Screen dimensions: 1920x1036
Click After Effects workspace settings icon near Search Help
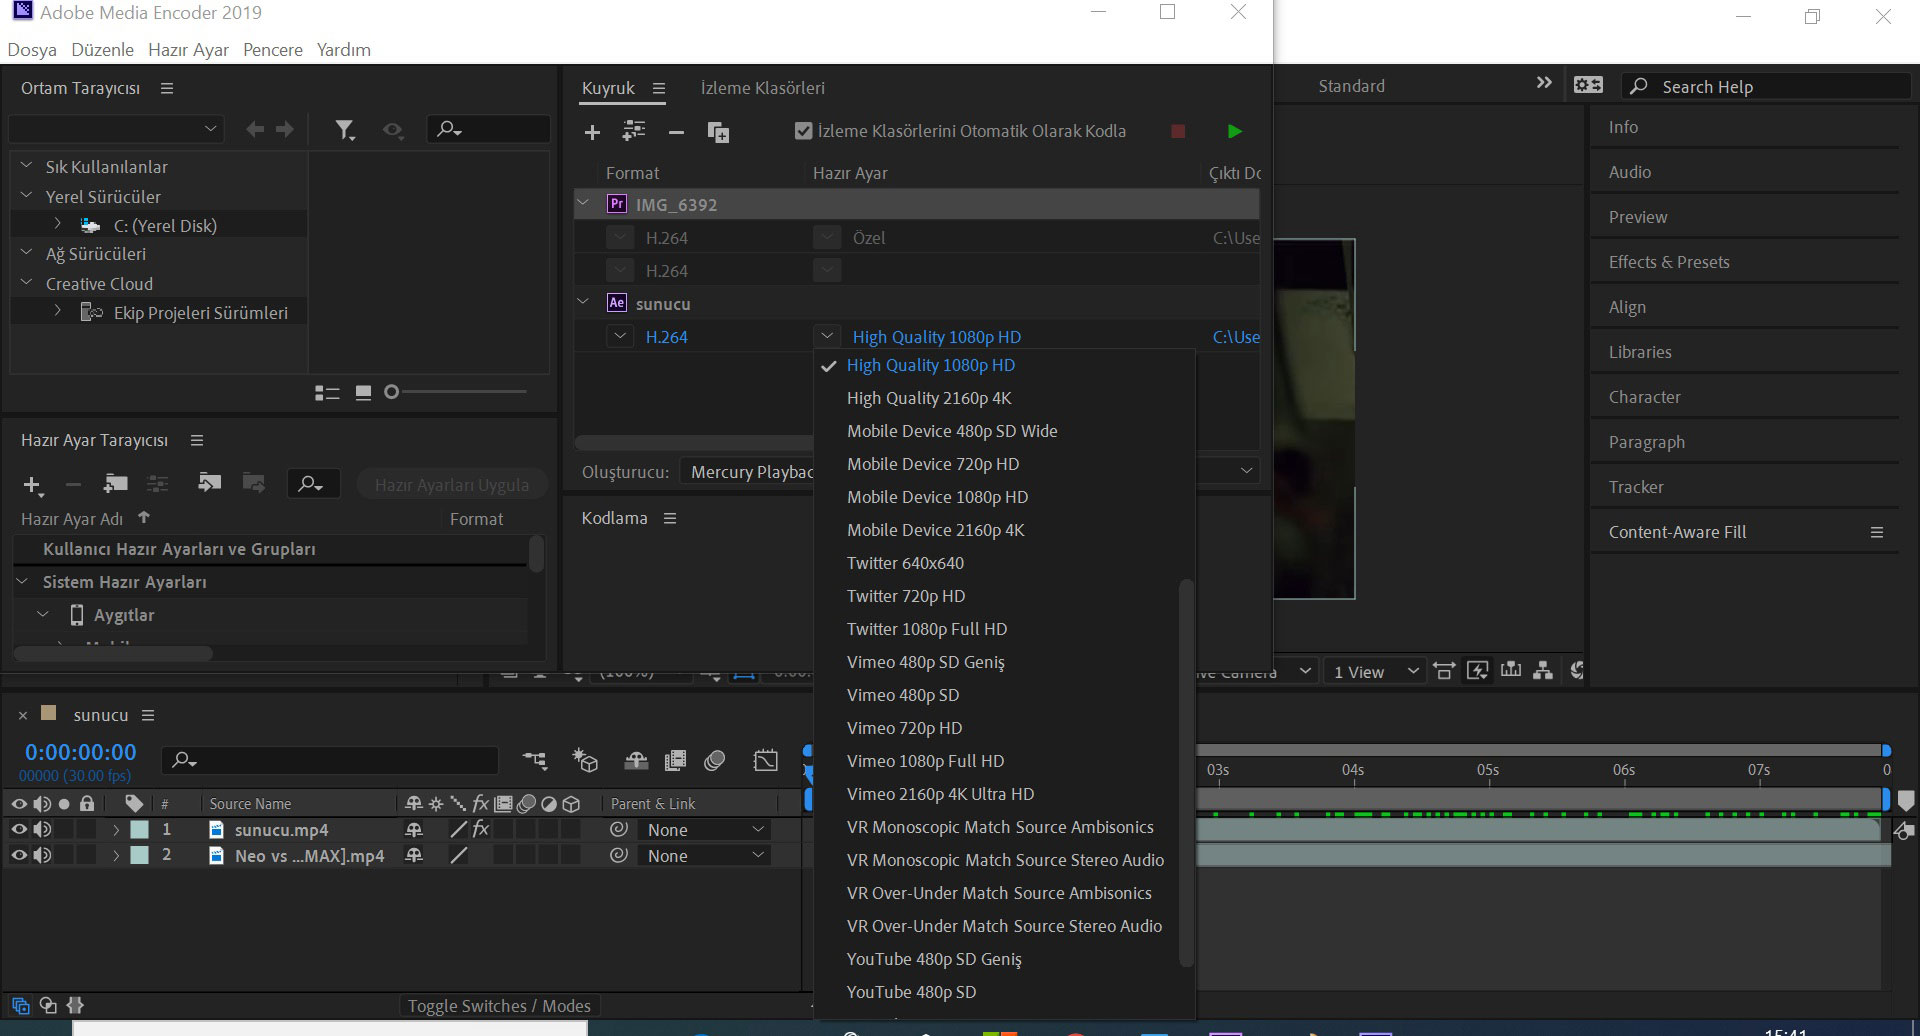click(x=1588, y=86)
